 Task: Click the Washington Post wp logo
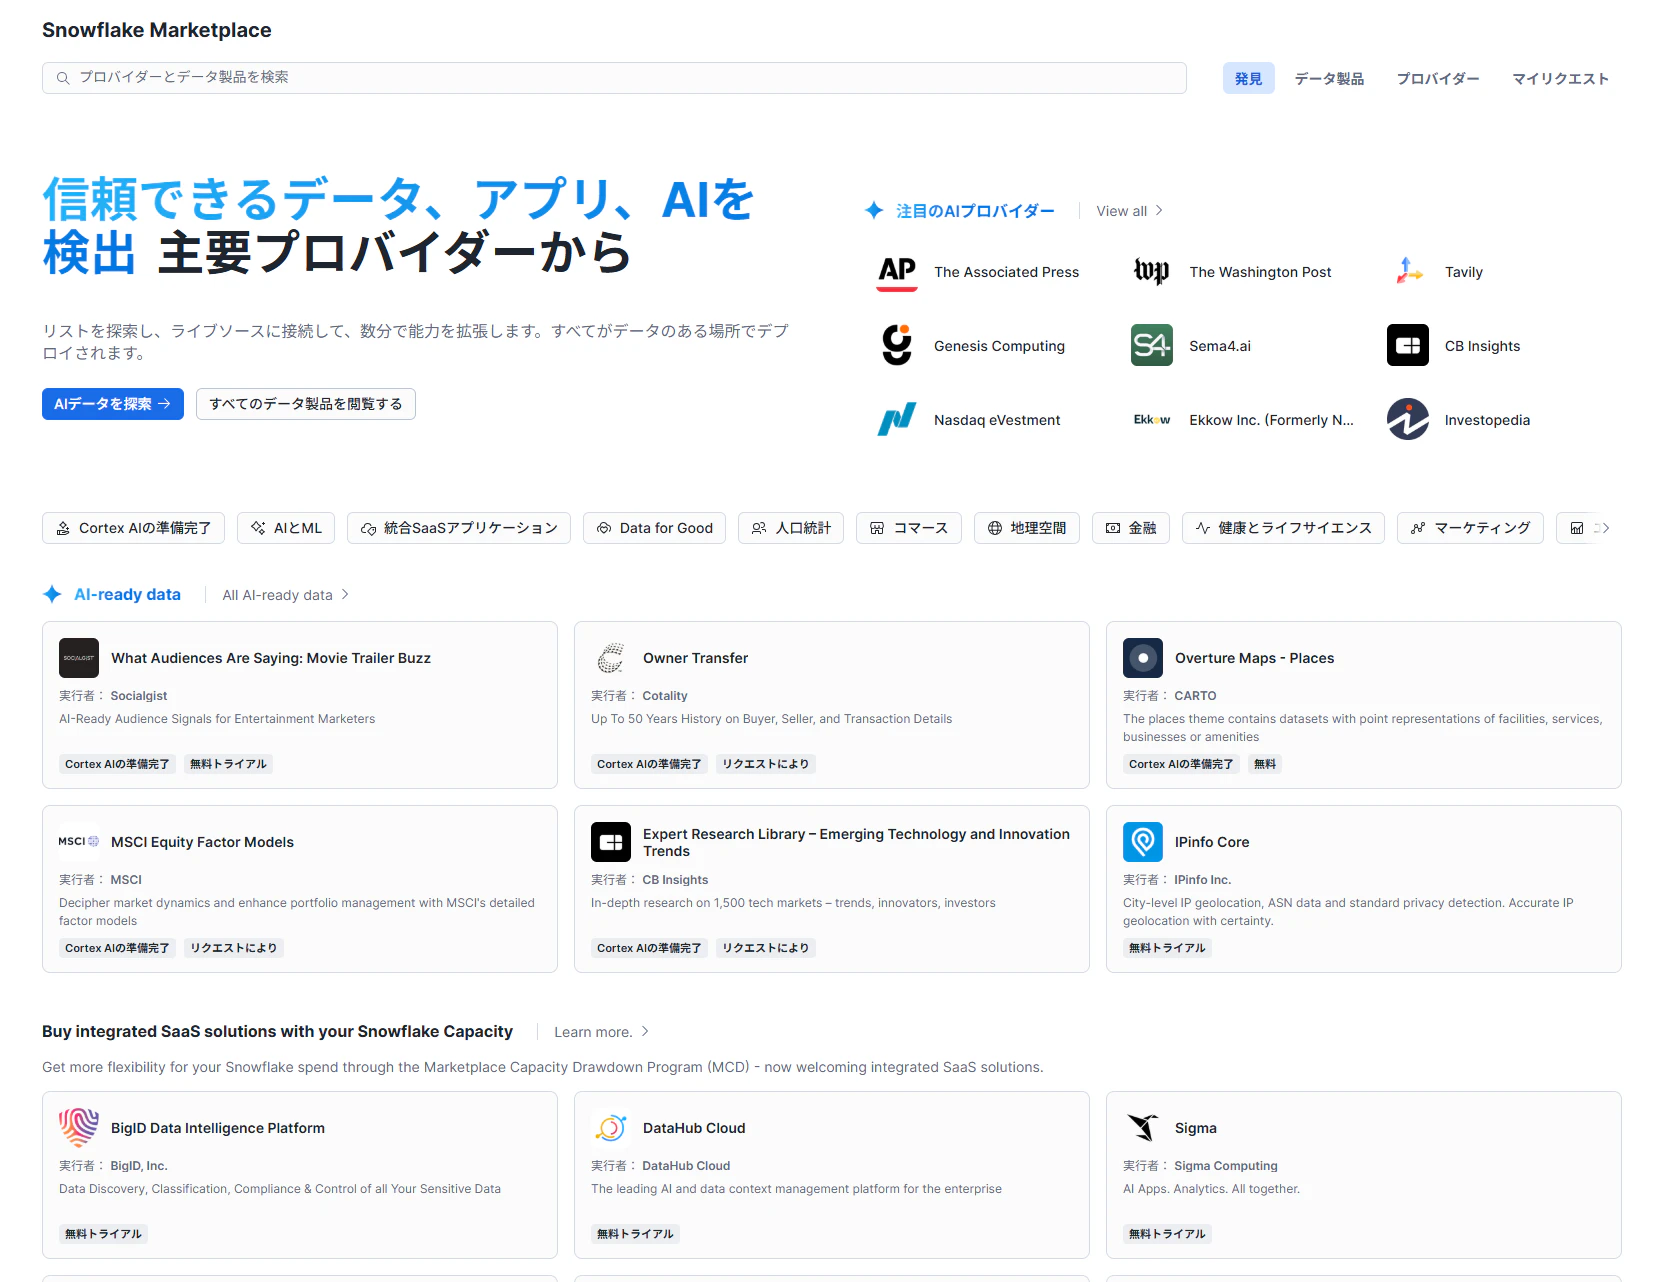tap(1152, 272)
